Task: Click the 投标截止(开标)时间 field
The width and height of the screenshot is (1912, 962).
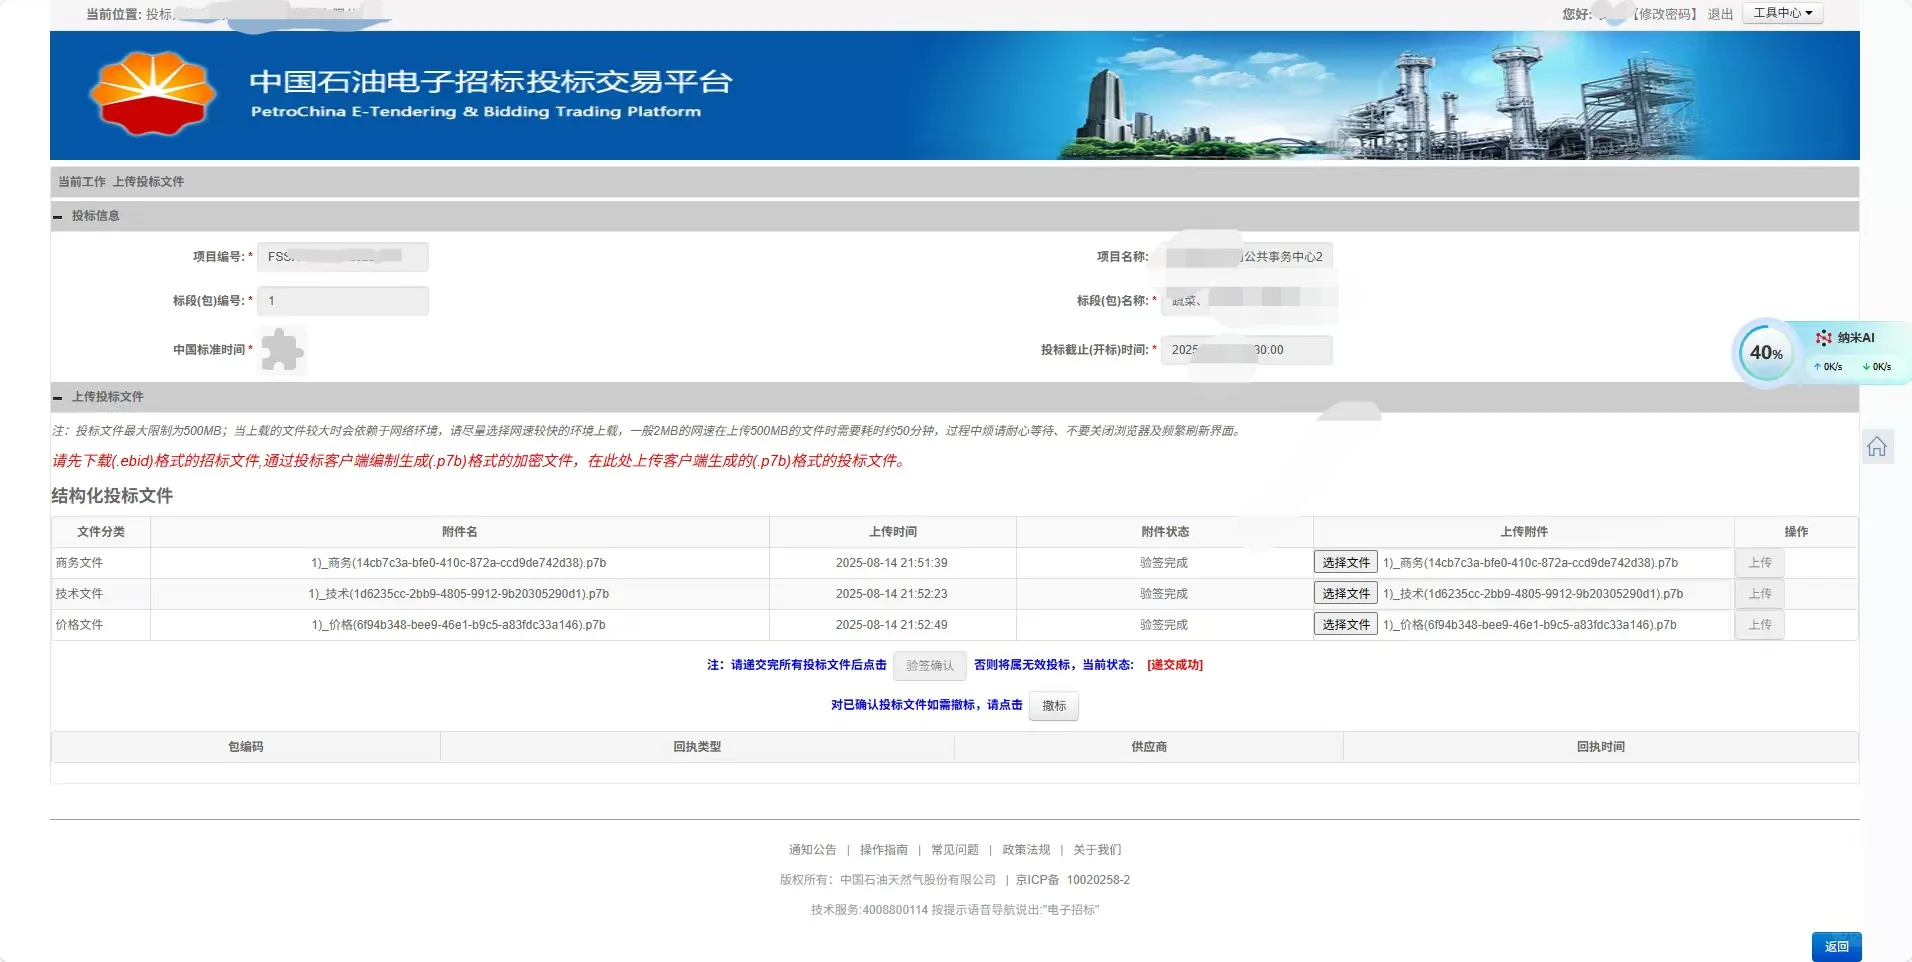Action: point(1247,350)
